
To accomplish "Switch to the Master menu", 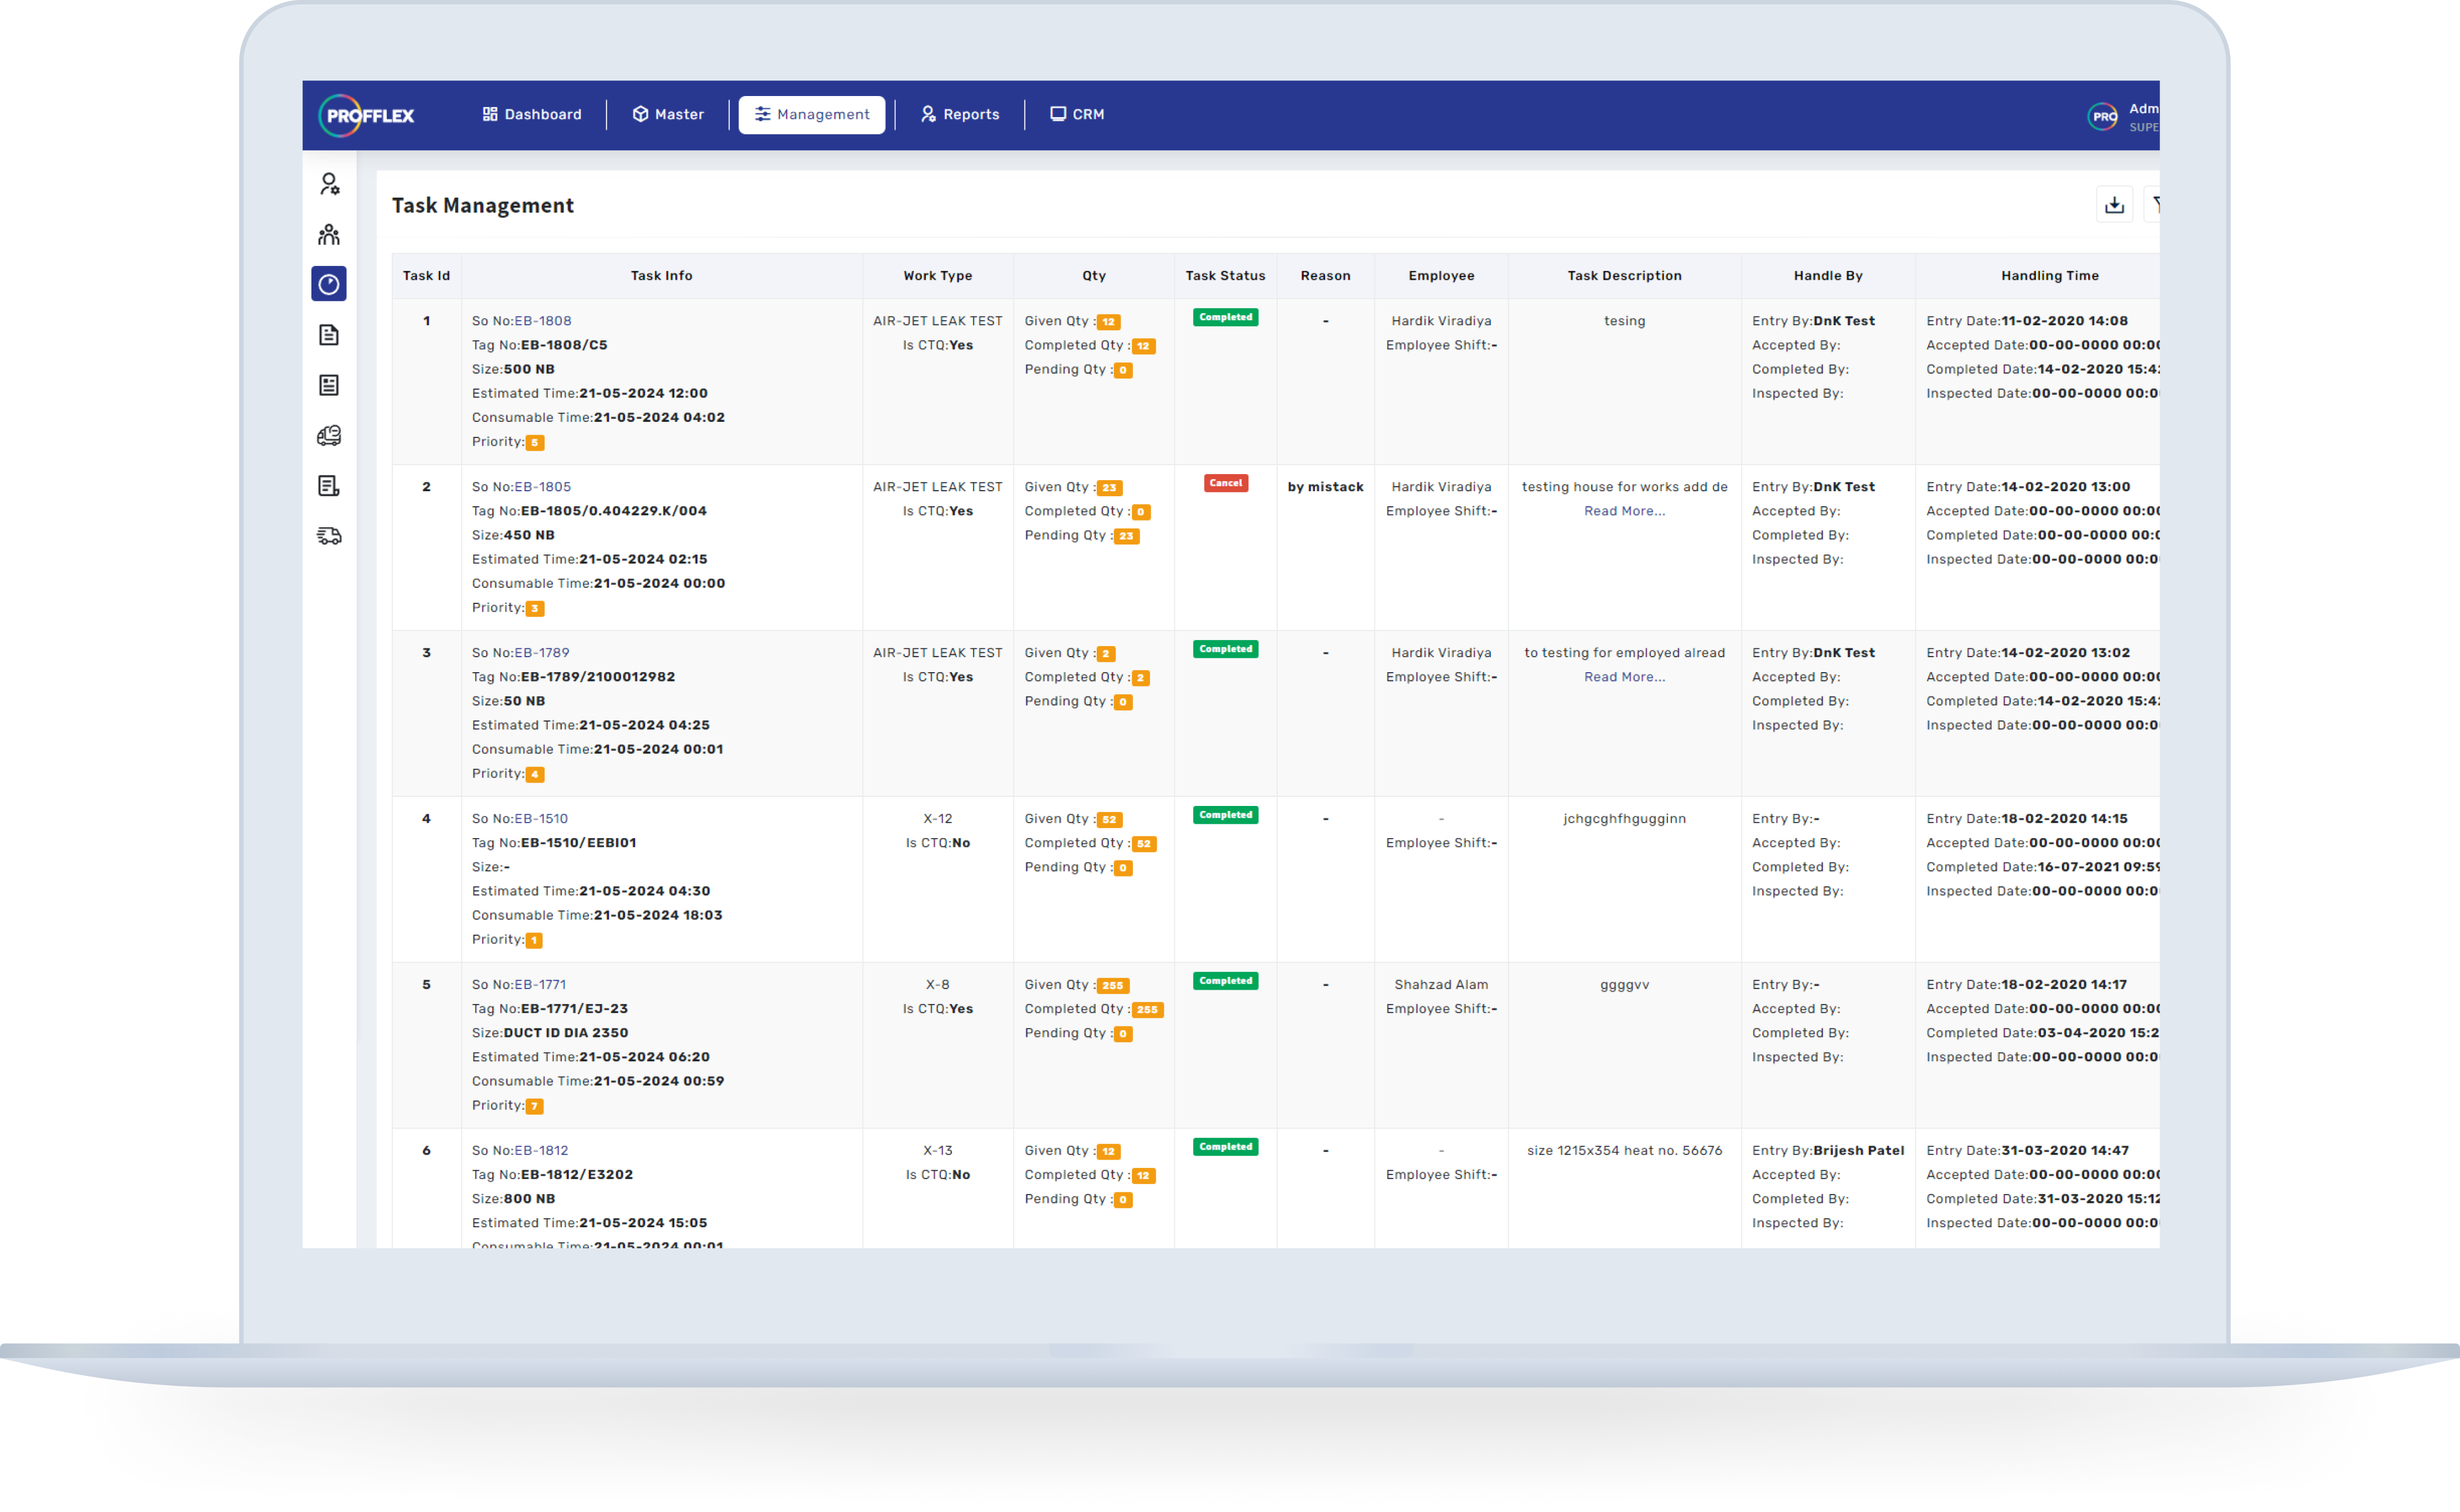I will point(668,114).
